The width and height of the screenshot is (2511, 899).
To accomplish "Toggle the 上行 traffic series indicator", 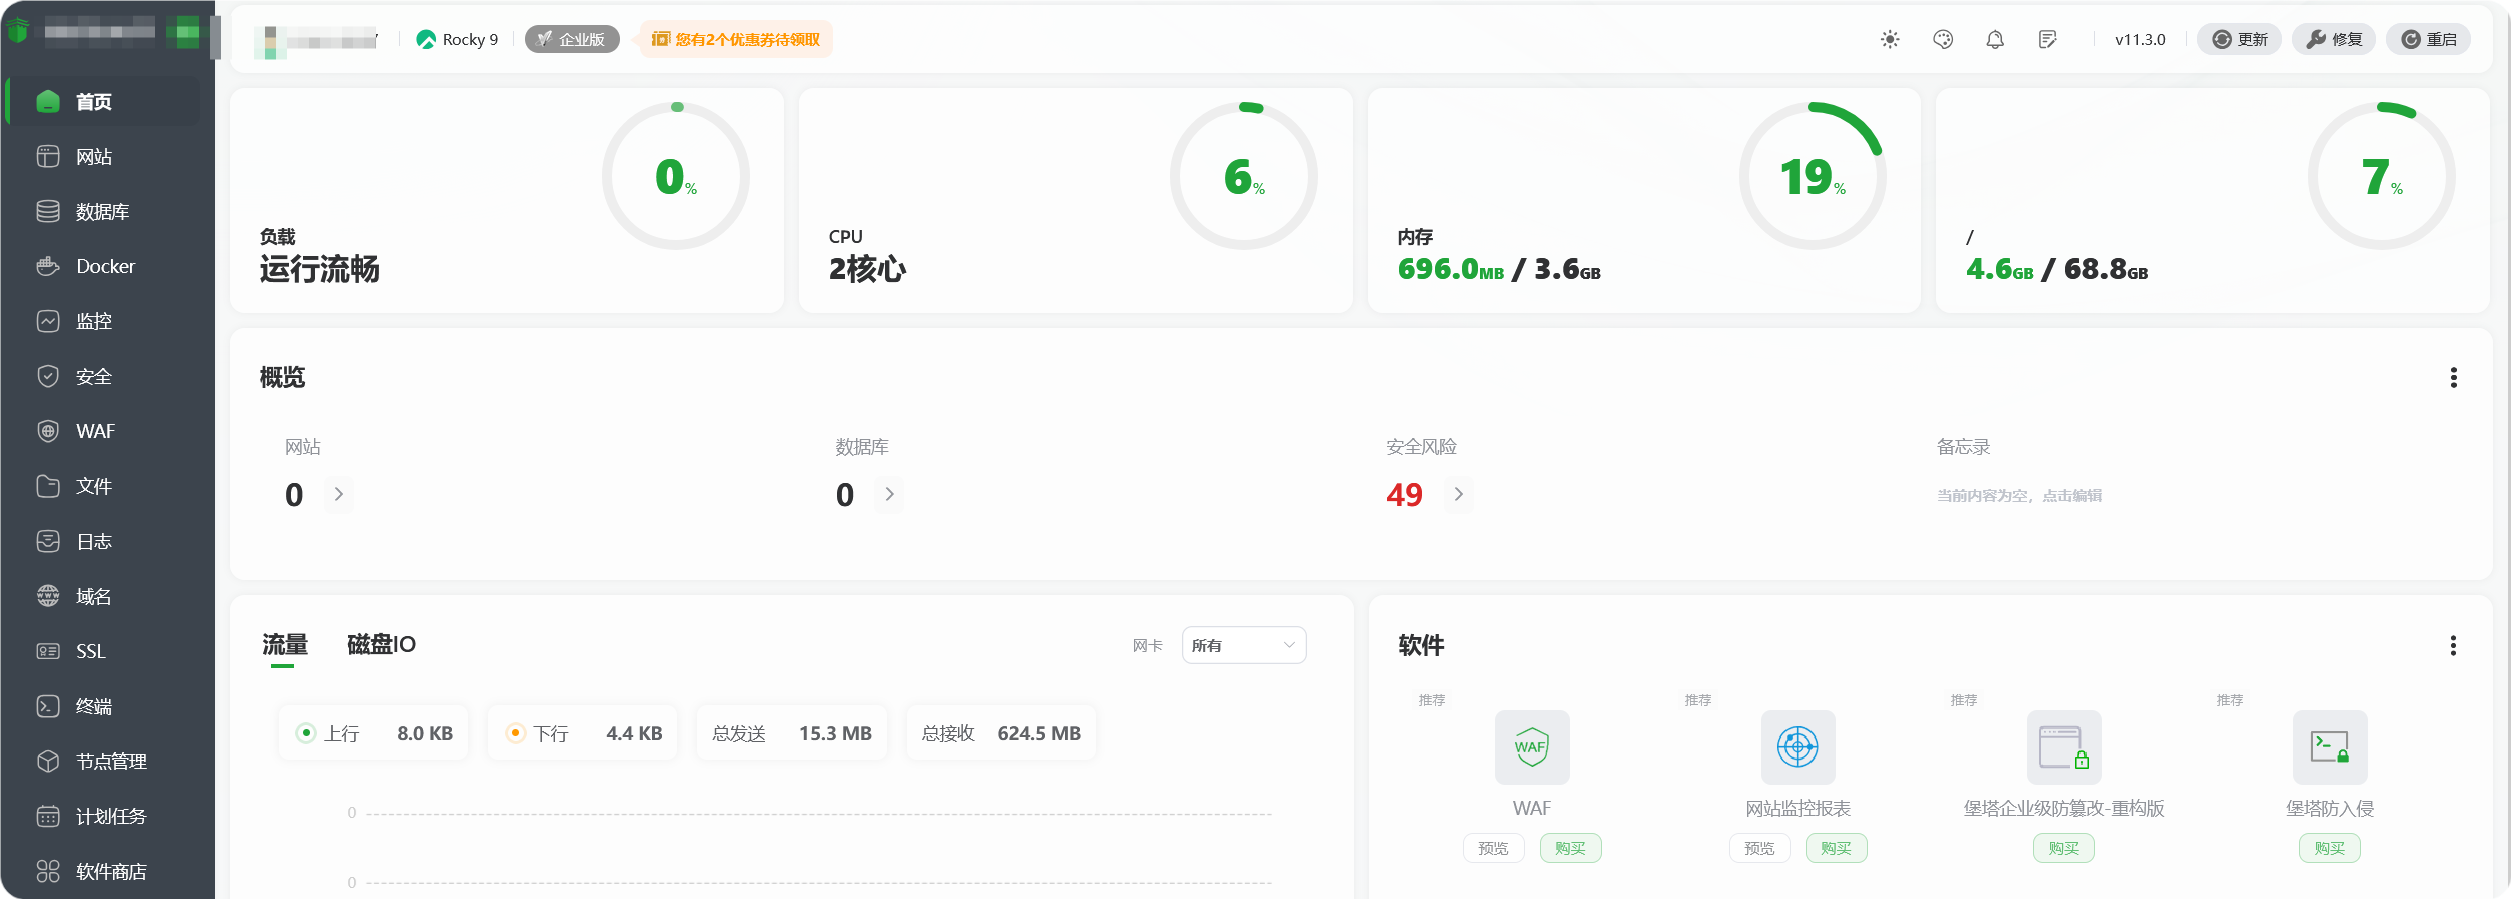I will click(x=307, y=733).
